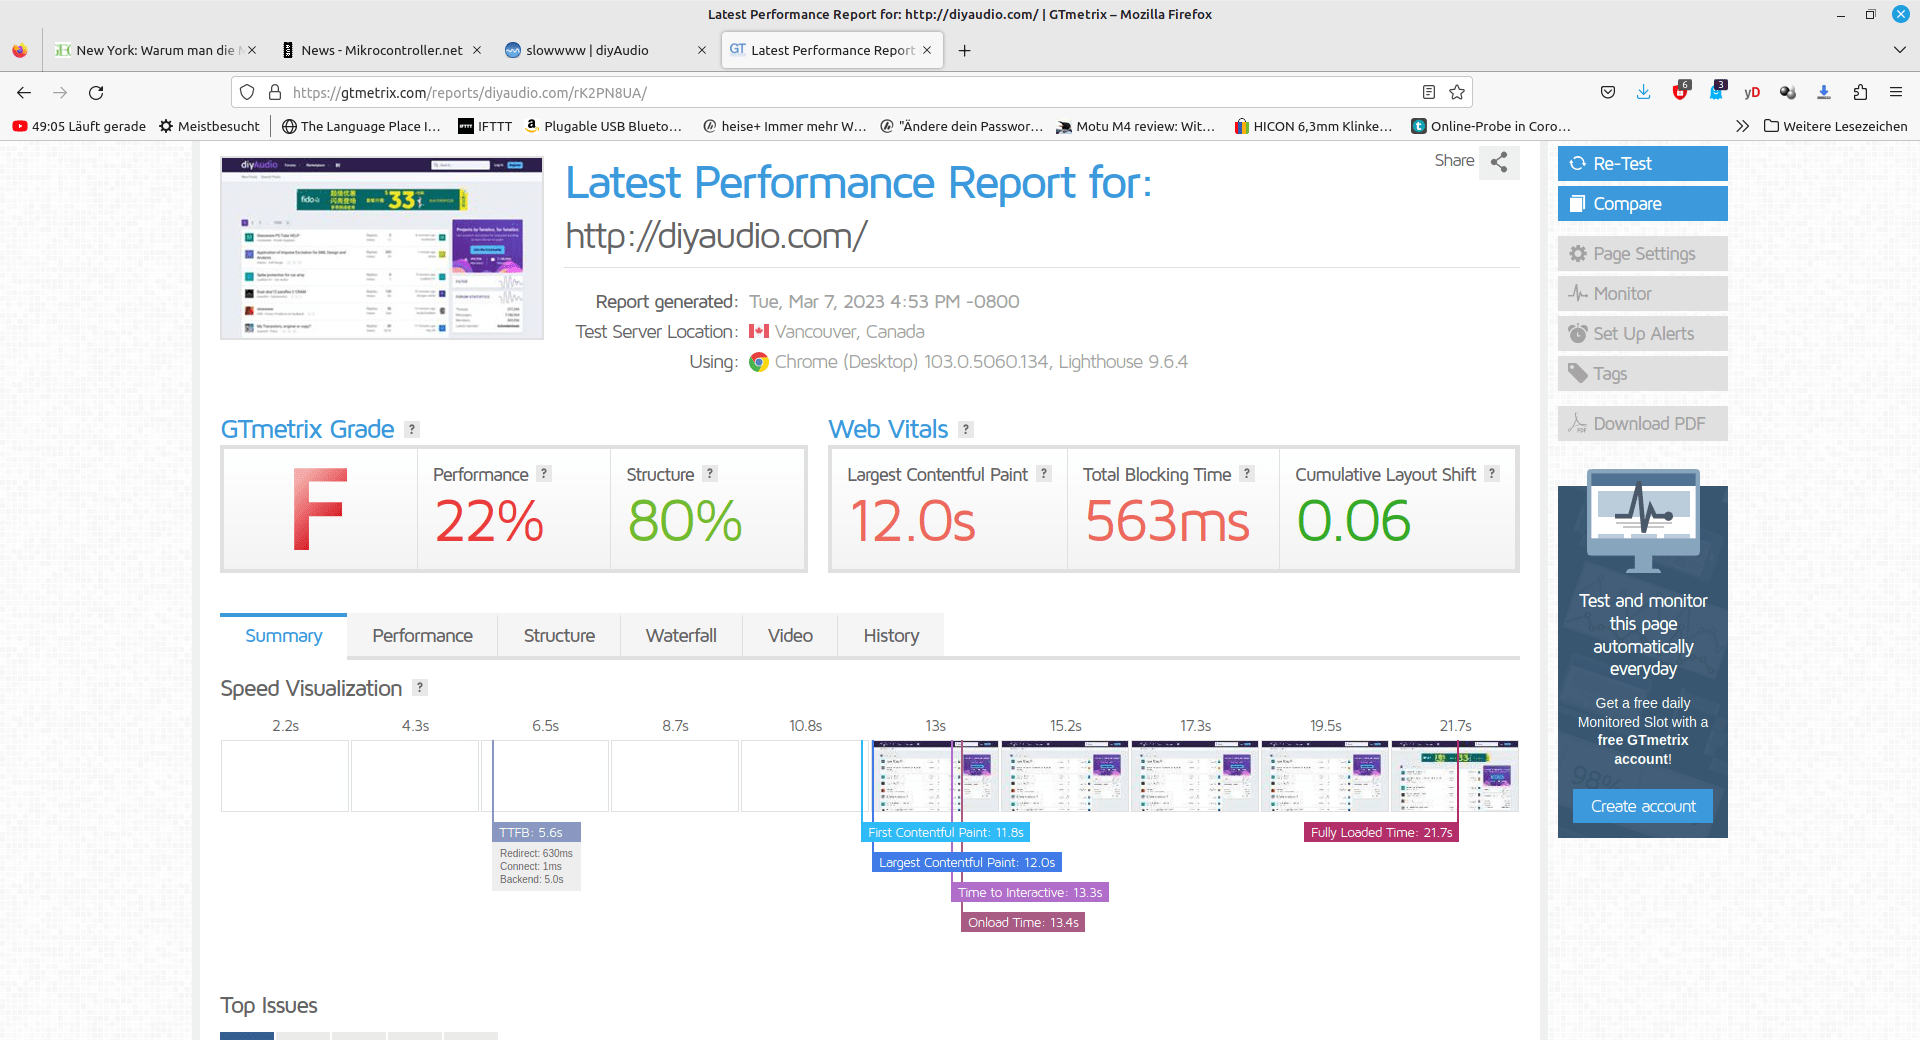Open Firefox downloads panel

coord(1644,92)
